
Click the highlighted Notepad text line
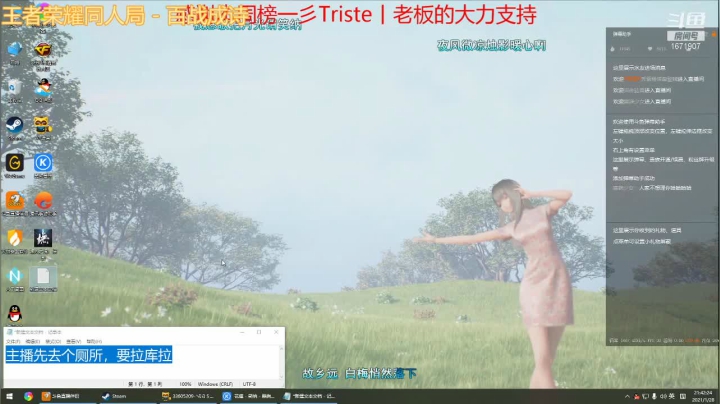click(89, 355)
